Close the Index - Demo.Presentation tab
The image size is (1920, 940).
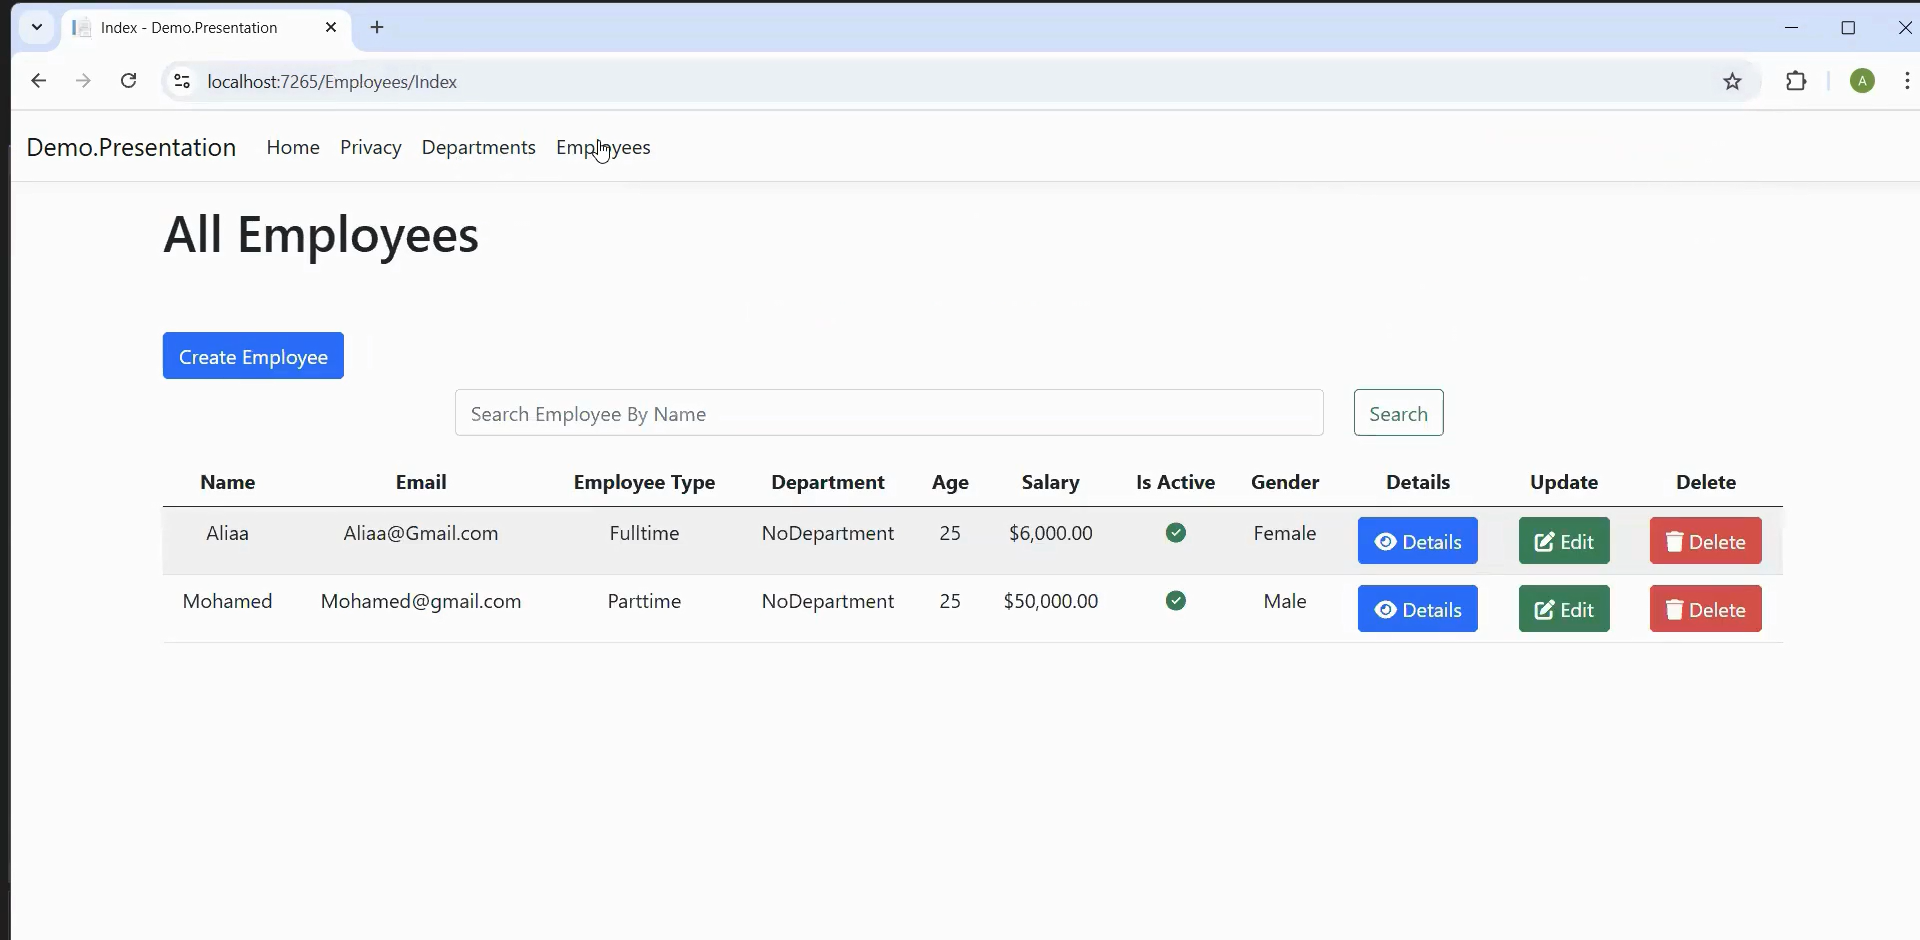(x=331, y=27)
